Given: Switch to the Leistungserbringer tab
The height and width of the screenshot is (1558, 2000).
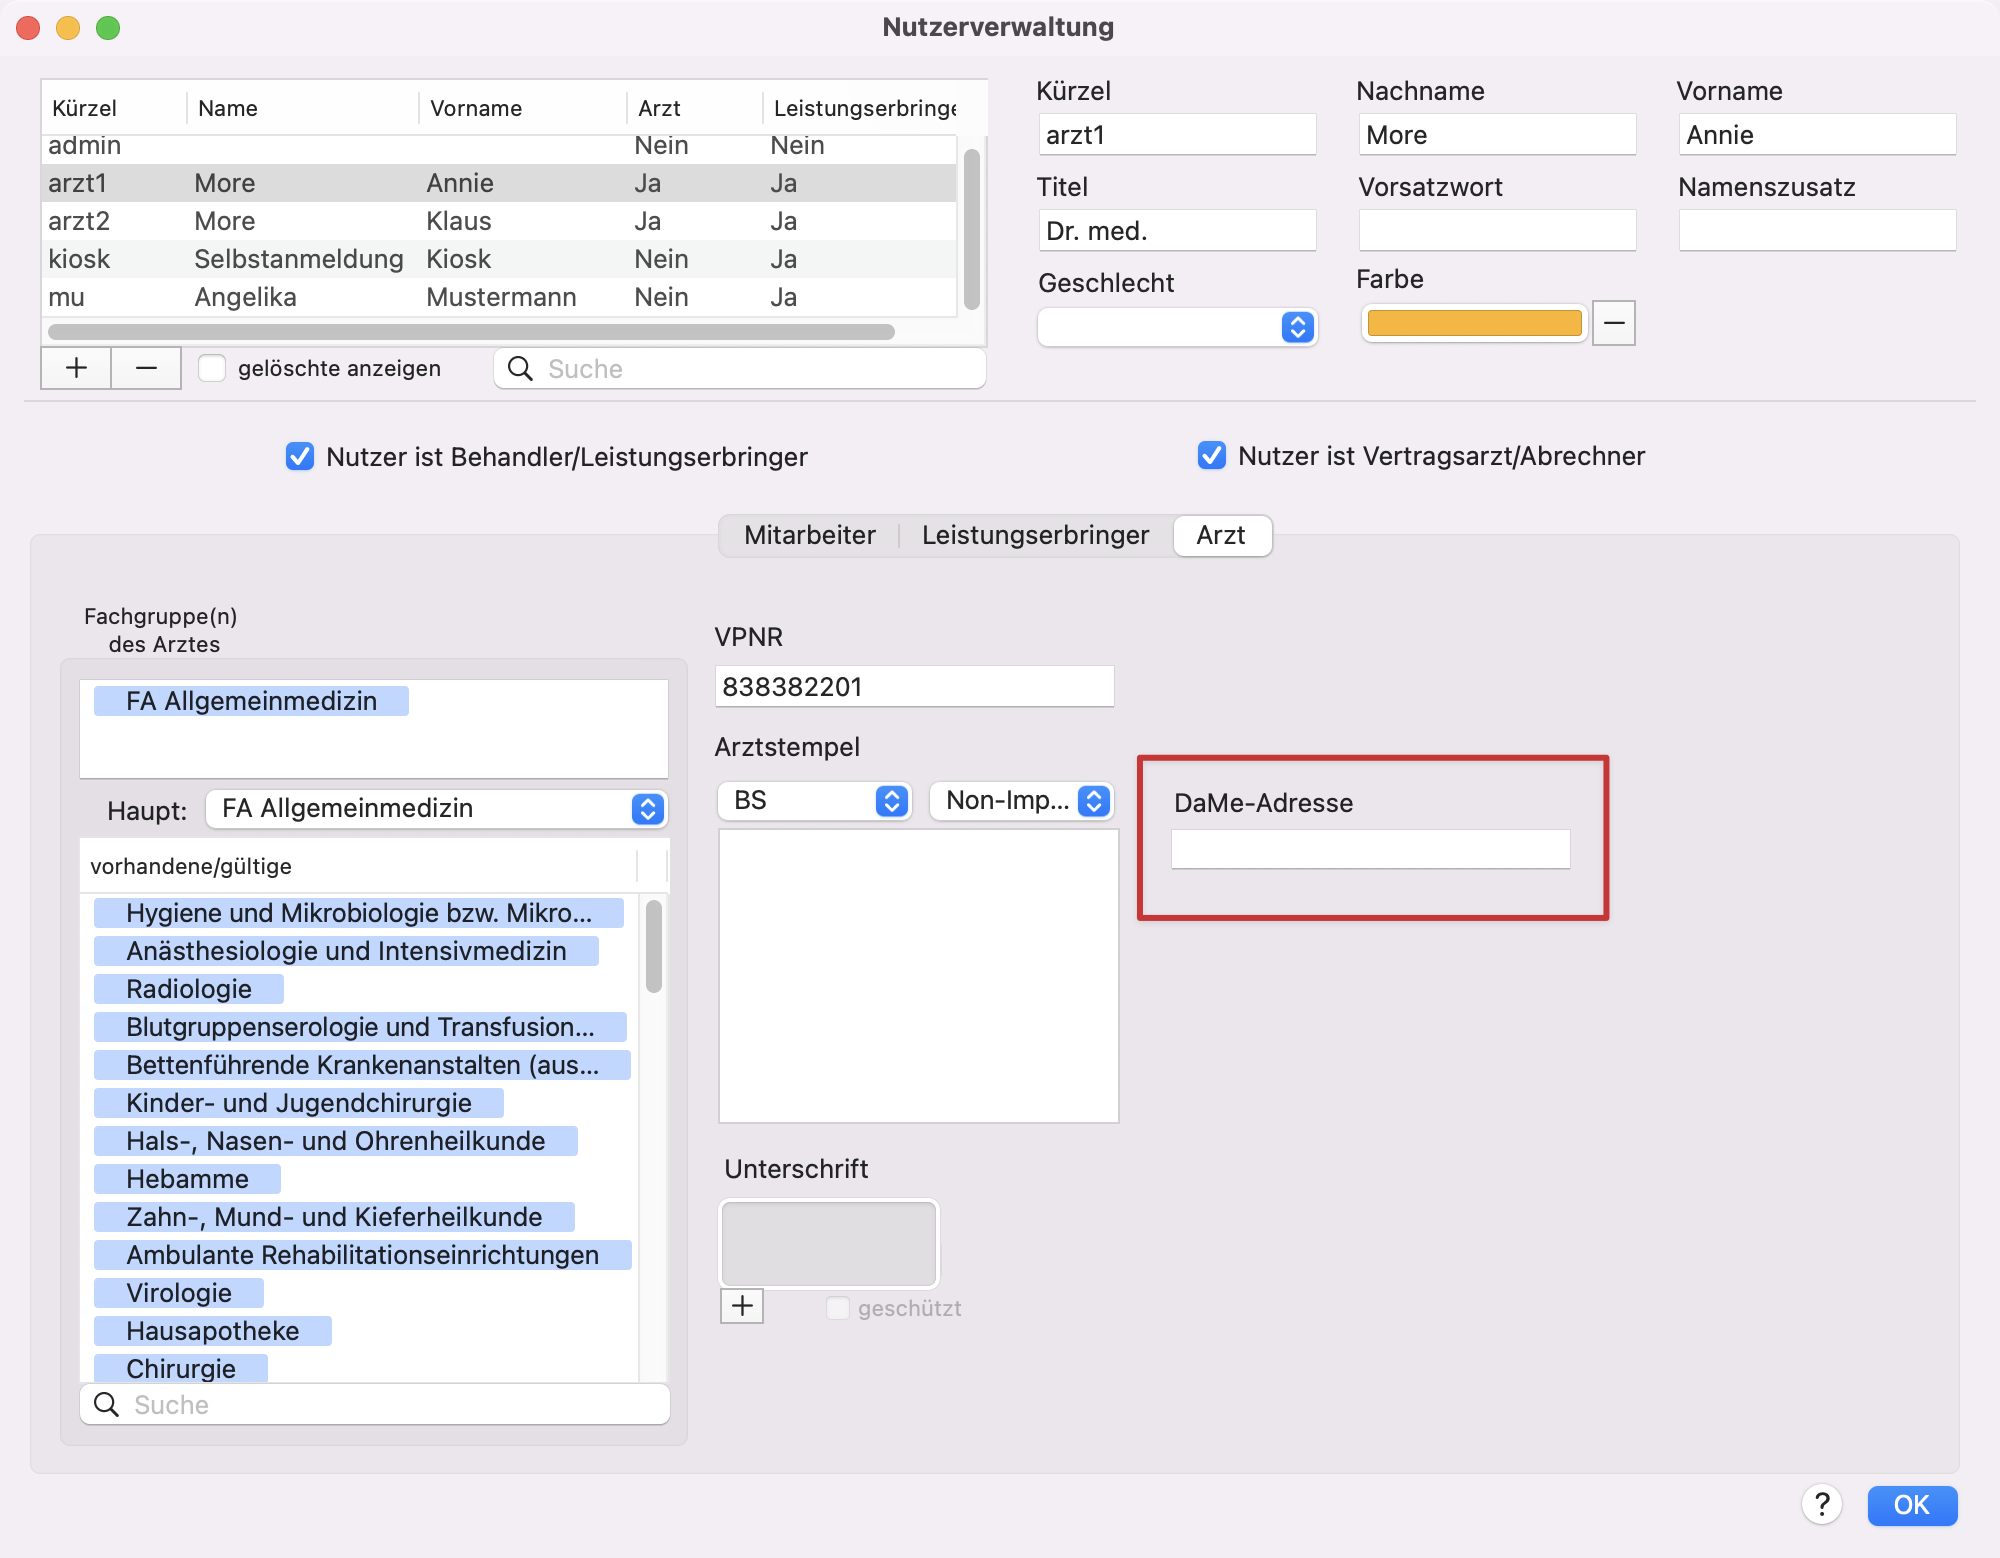Looking at the screenshot, I should tap(1035, 535).
